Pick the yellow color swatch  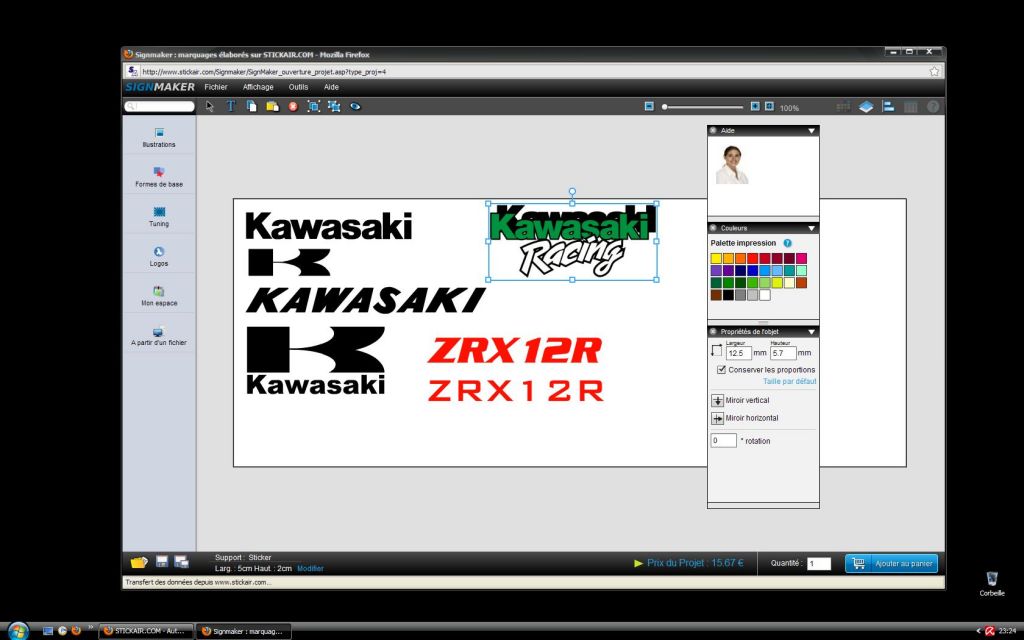click(716, 258)
